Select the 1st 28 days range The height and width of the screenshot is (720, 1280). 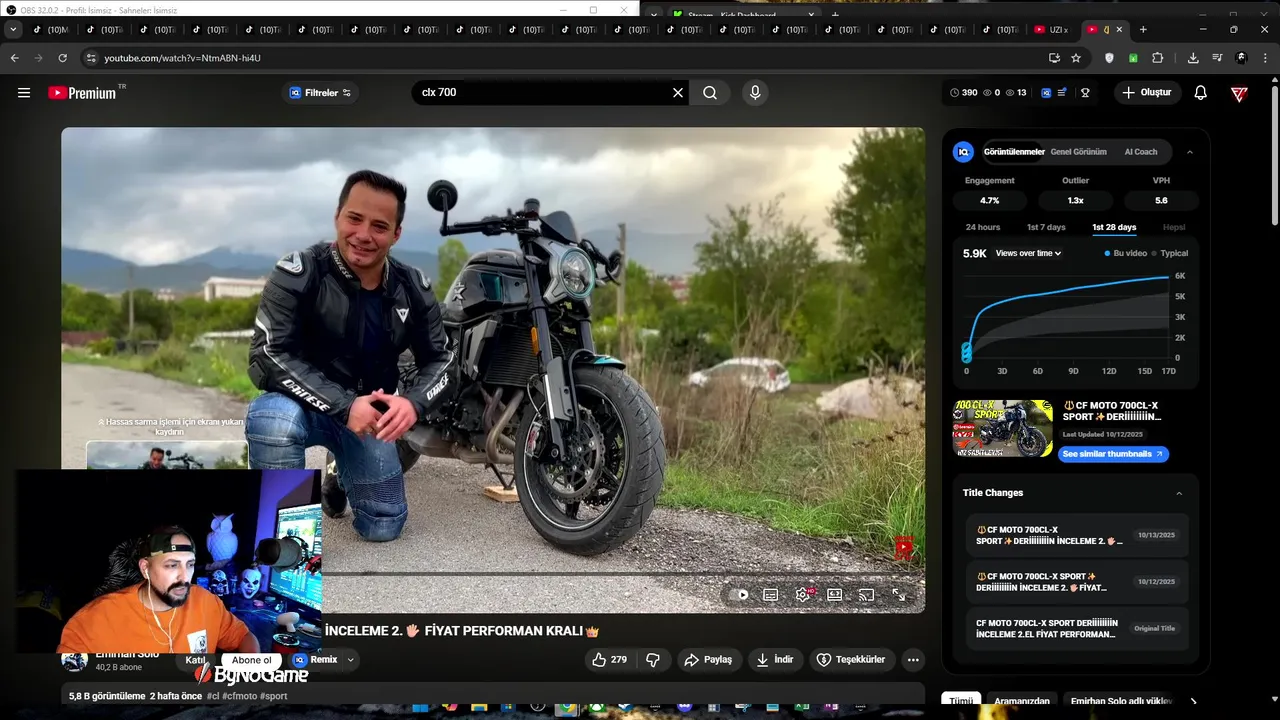[x=1114, y=227]
